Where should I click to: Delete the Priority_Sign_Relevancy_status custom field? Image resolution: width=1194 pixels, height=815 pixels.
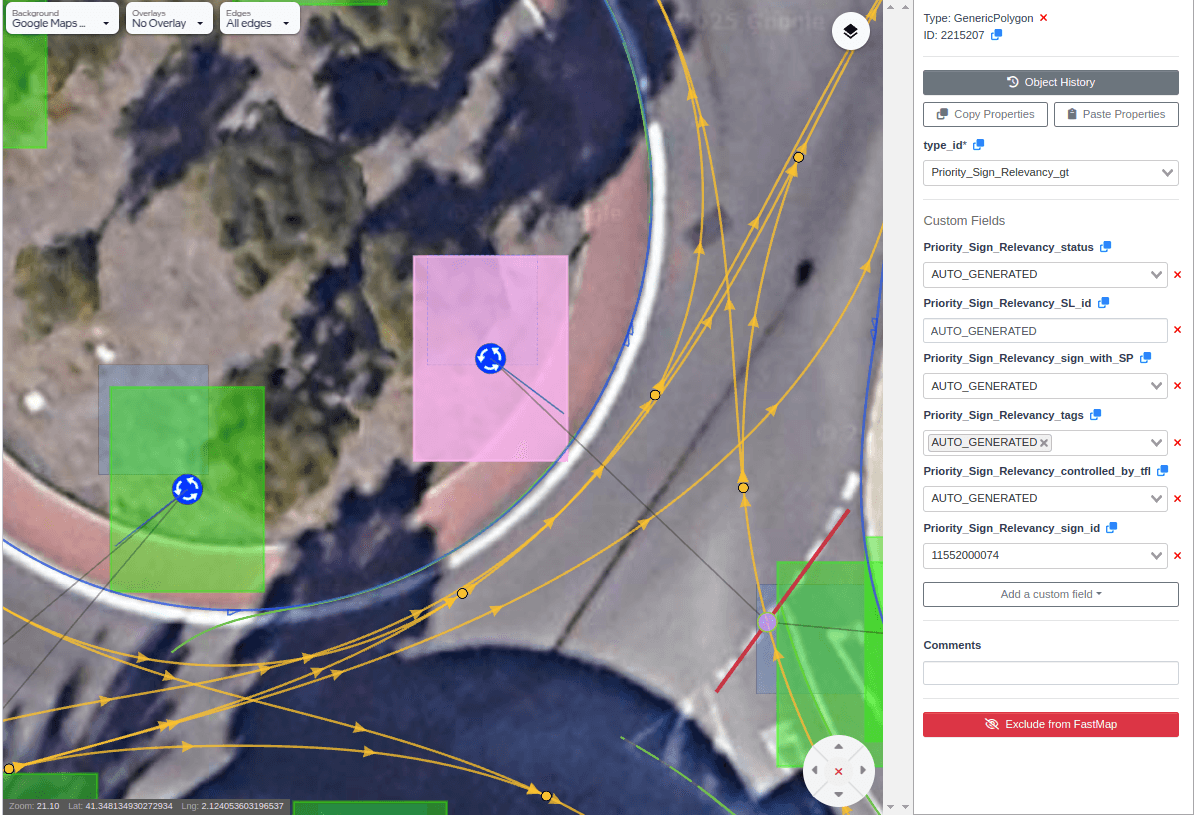click(x=1177, y=275)
